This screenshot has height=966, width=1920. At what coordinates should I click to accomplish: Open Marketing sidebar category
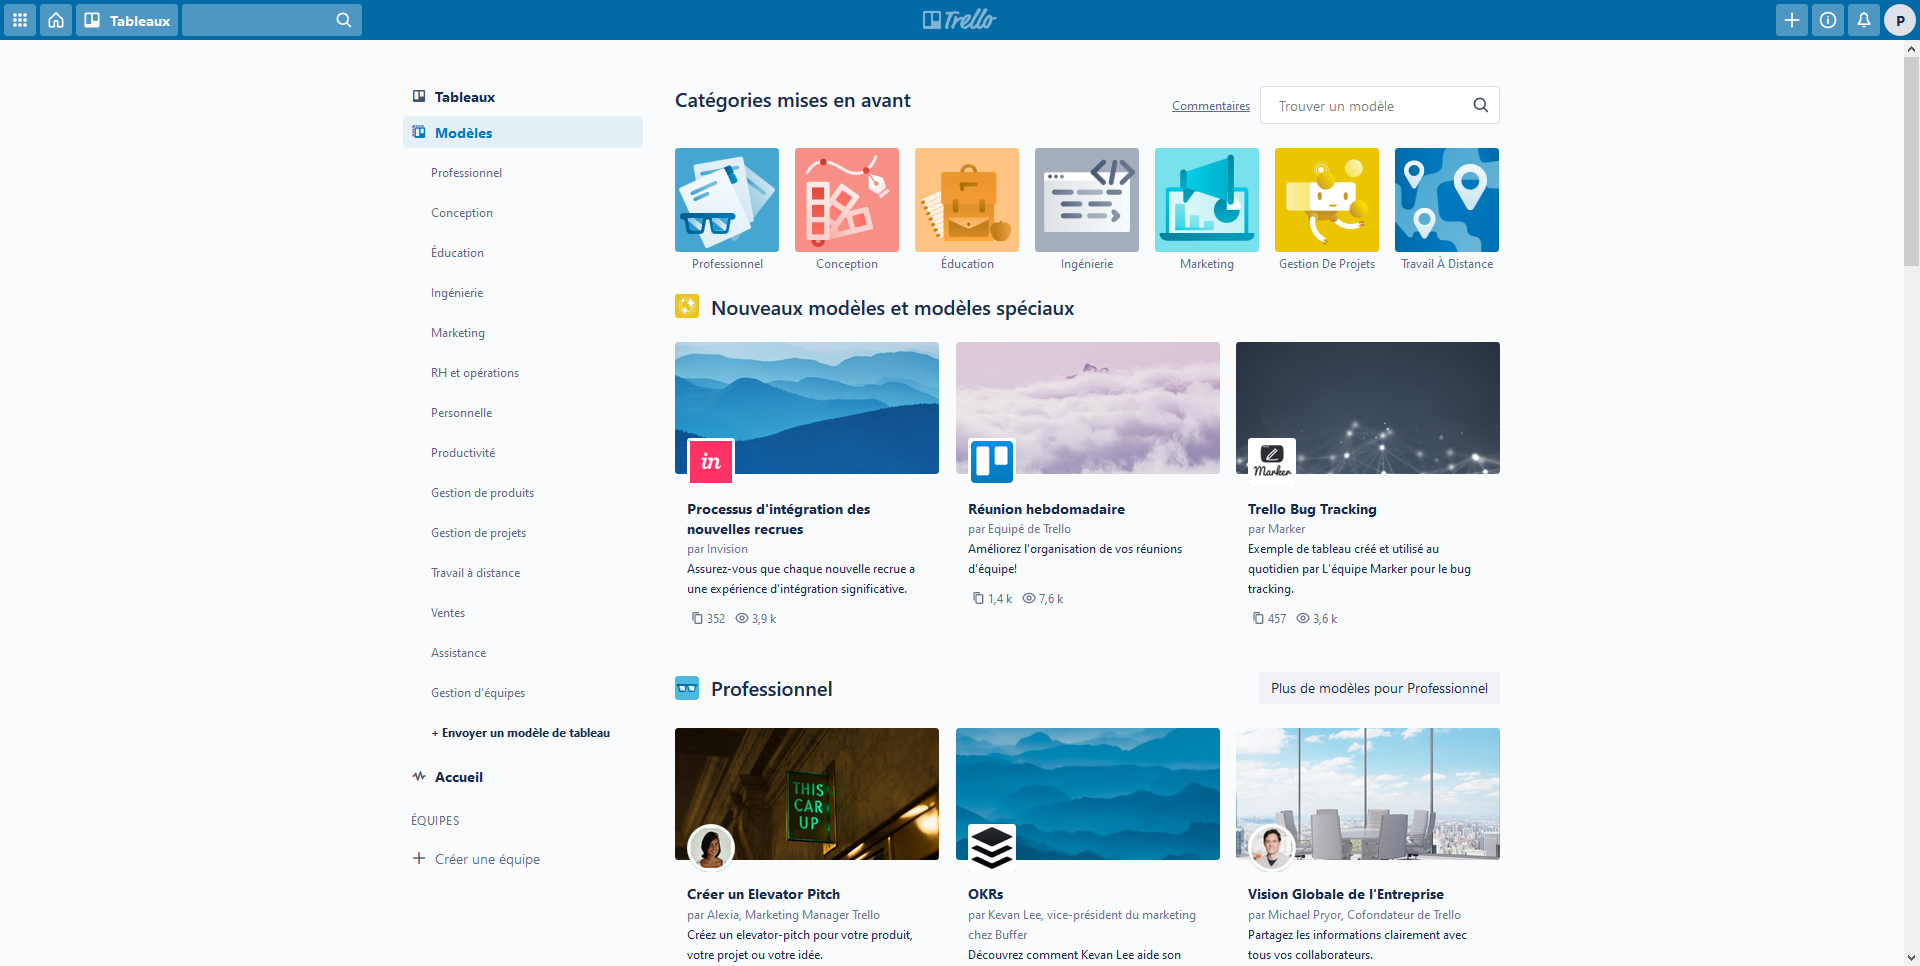pos(458,333)
